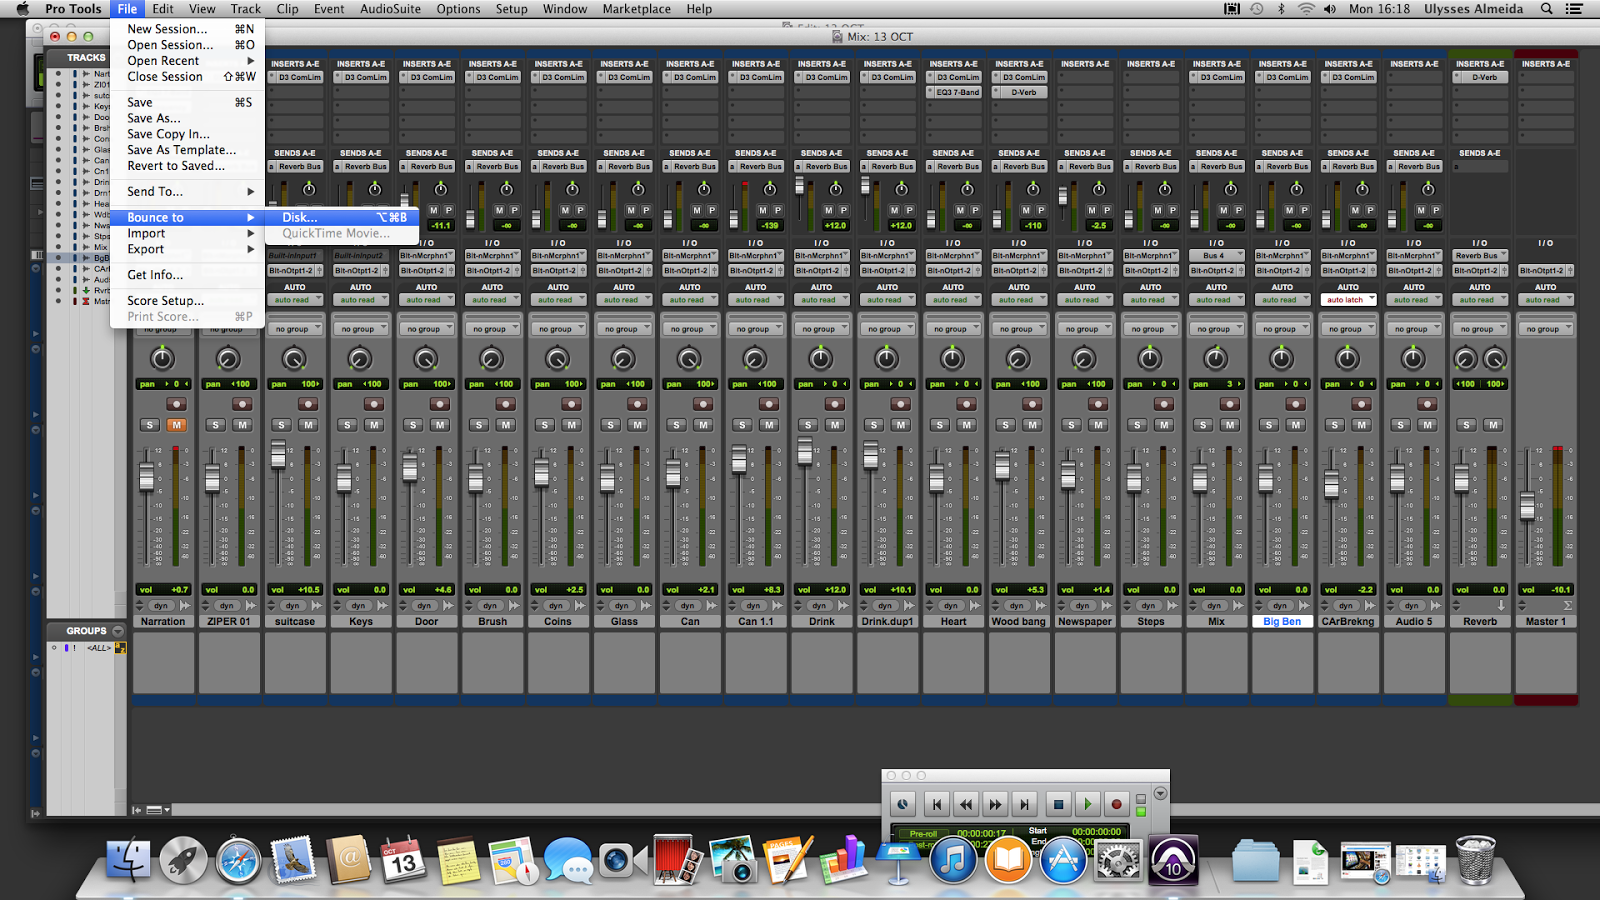The image size is (1600, 900).
Task: Open automation mode dropdown on the Reverb track
Action: (x=1480, y=300)
